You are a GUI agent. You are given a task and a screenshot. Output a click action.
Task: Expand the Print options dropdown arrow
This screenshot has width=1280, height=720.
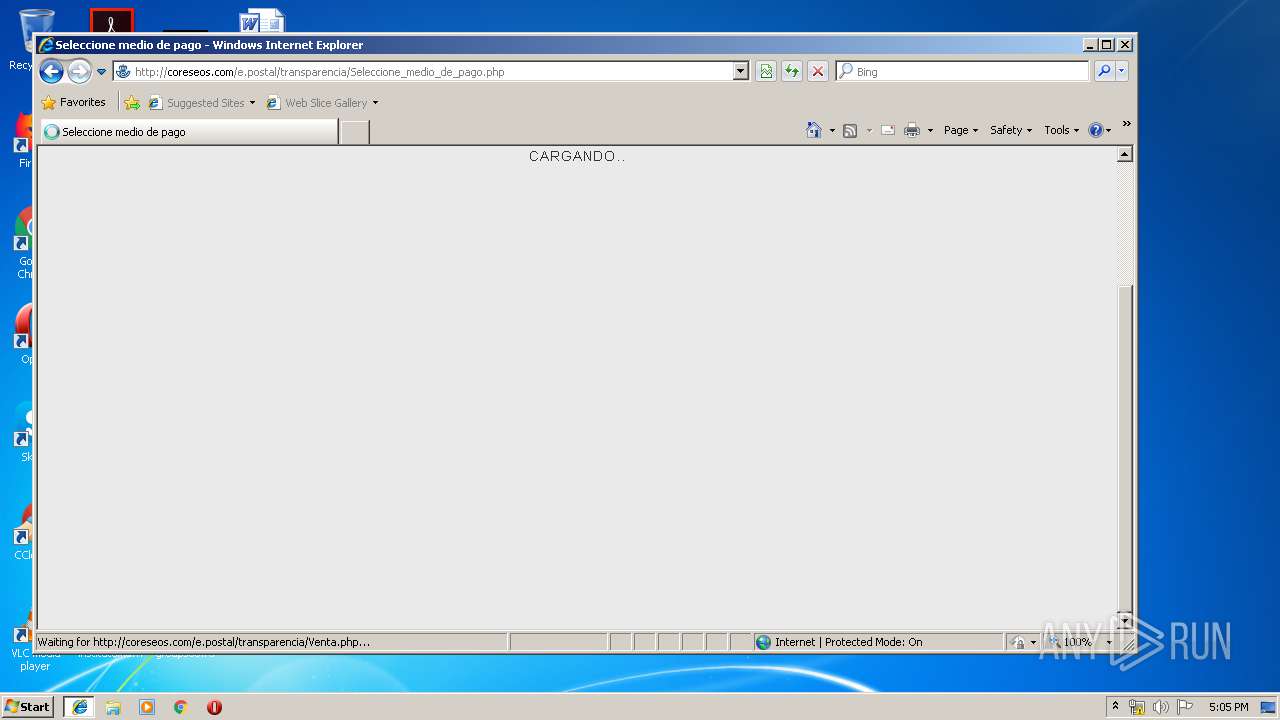pyautogui.click(x=930, y=130)
